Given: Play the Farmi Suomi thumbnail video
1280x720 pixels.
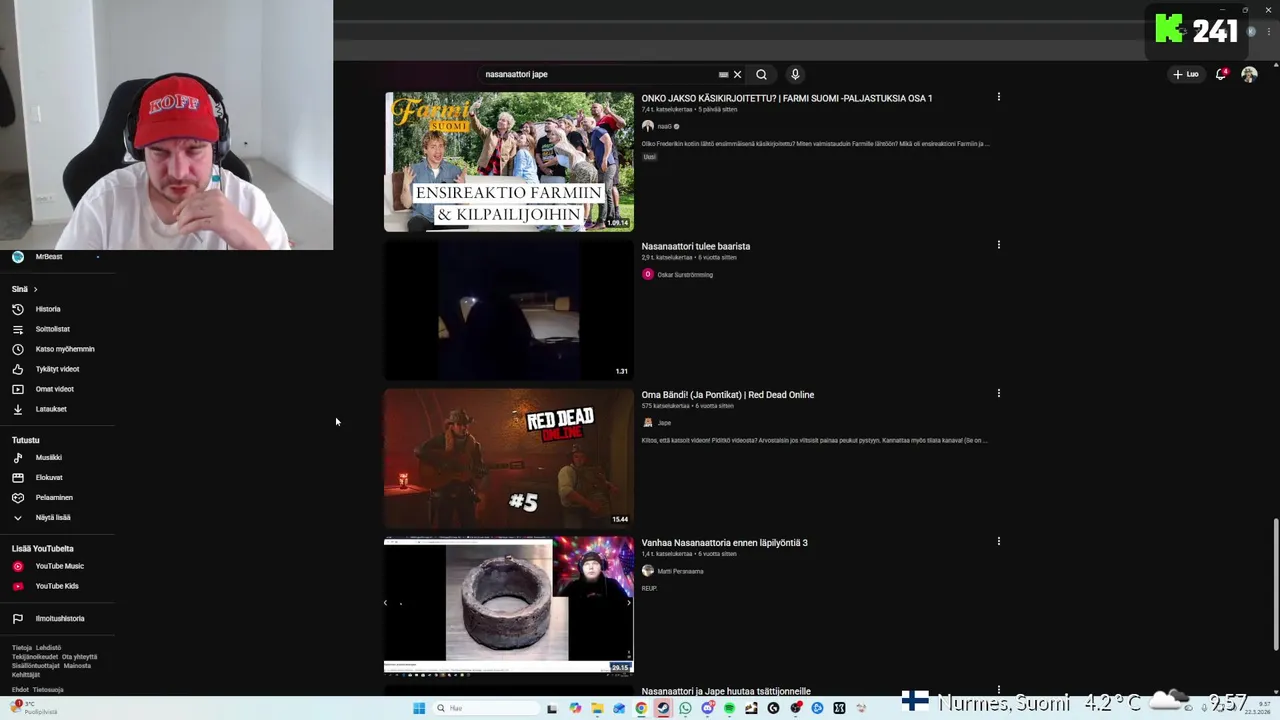Looking at the screenshot, I should tap(509, 162).
